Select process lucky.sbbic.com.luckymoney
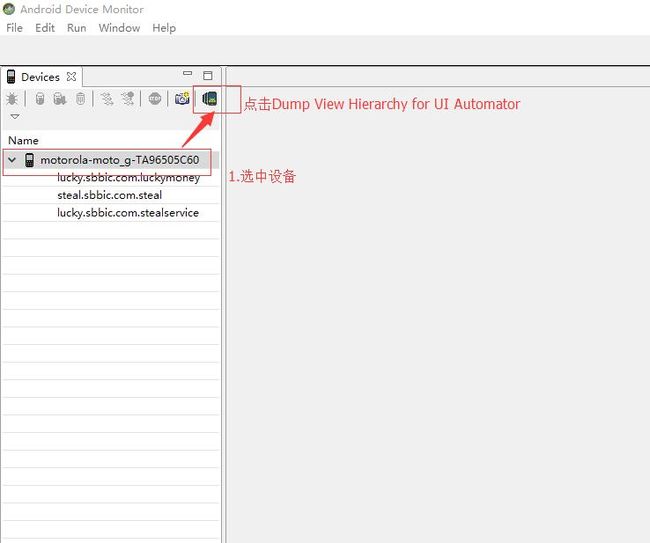Image resolution: width=650 pixels, height=543 pixels. click(x=129, y=178)
